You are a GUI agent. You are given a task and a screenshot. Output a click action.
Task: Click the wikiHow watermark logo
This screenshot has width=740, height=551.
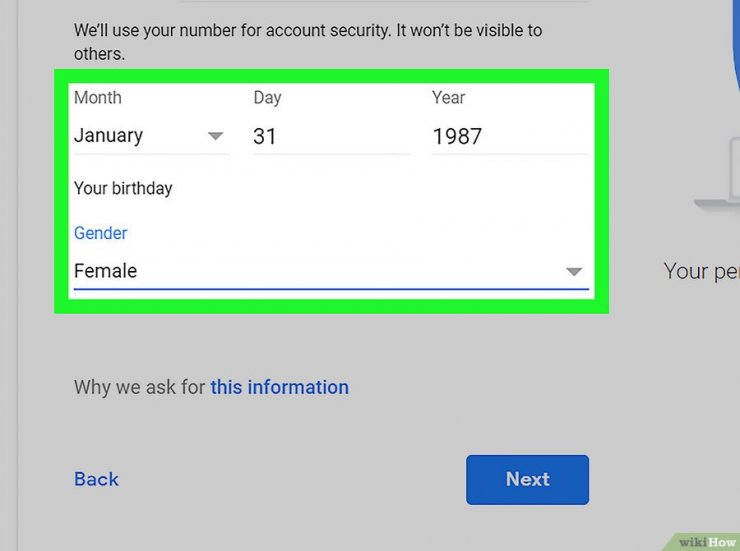pyautogui.click(x=706, y=542)
